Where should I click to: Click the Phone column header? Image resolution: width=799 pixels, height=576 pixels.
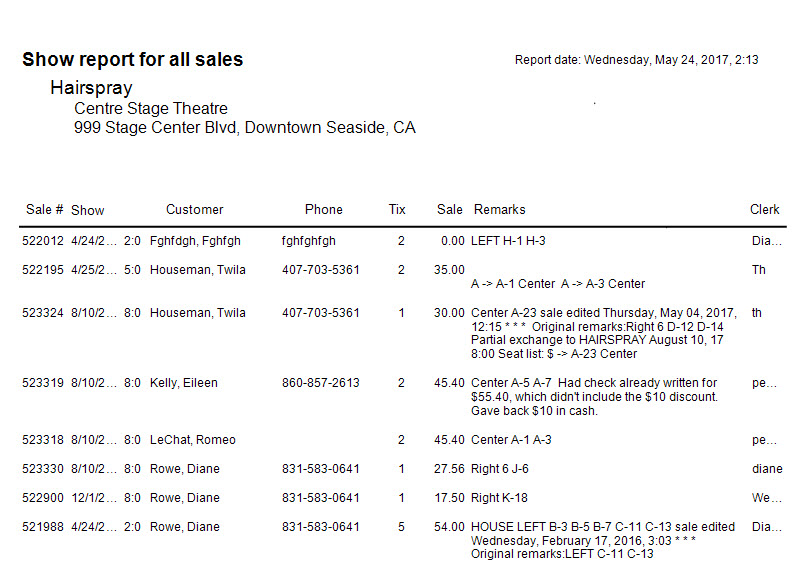pos(324,210)
